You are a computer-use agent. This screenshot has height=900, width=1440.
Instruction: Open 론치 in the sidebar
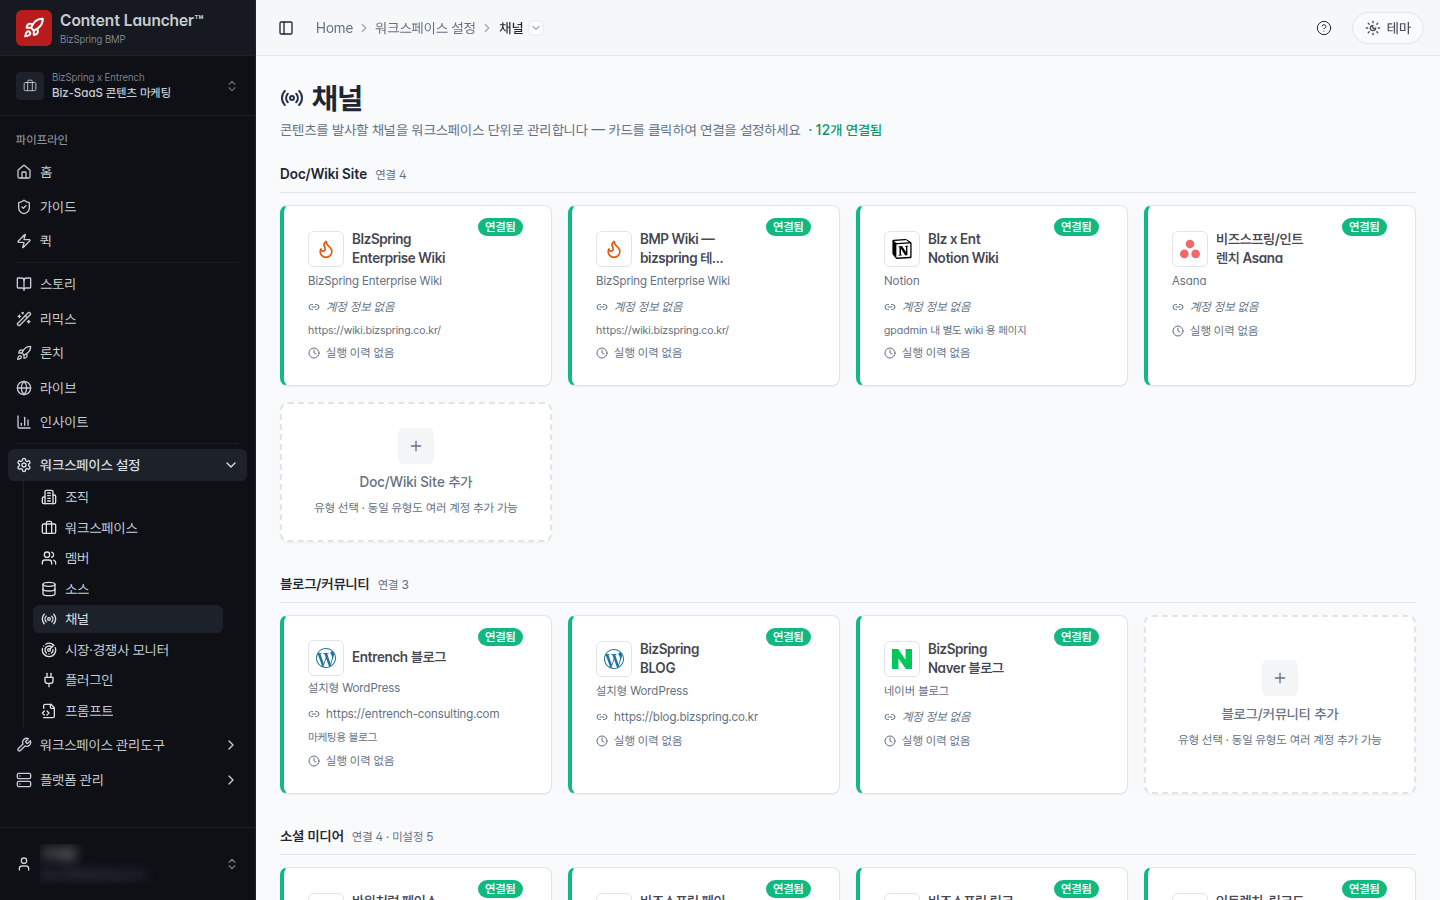click(x=128, y=353)
